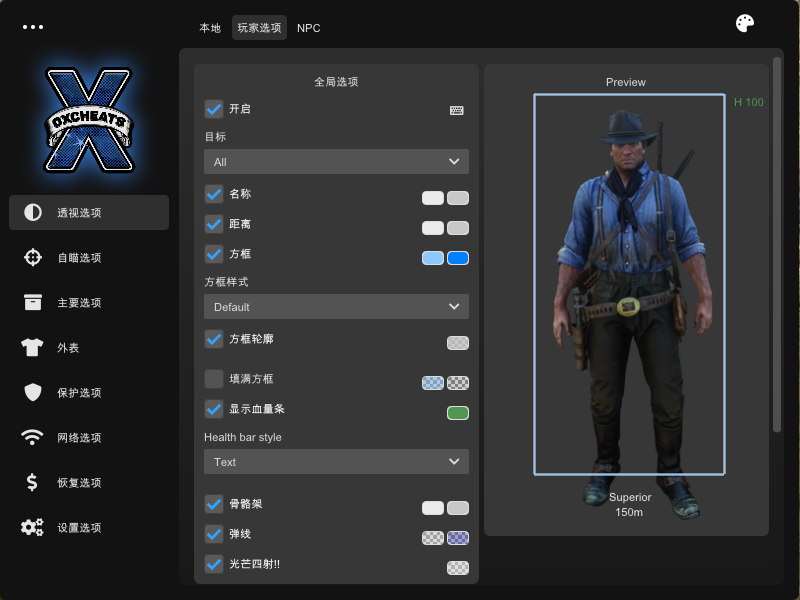Switch to the 本地 tab
Viewport: 800px width, 600px height.
(210, 28)
